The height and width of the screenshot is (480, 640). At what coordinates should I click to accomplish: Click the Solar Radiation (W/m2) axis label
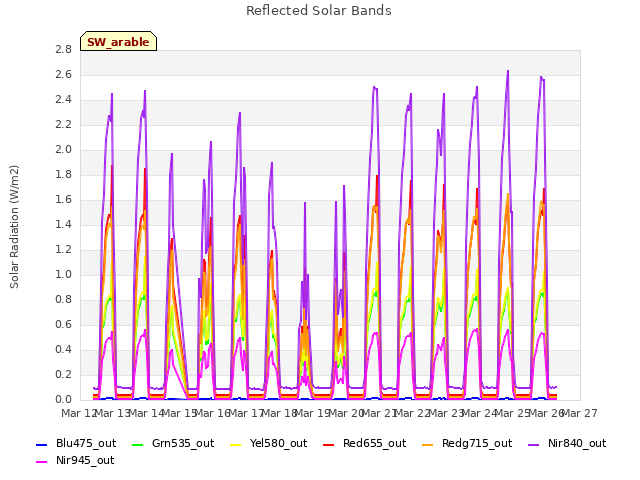point(14,227)
